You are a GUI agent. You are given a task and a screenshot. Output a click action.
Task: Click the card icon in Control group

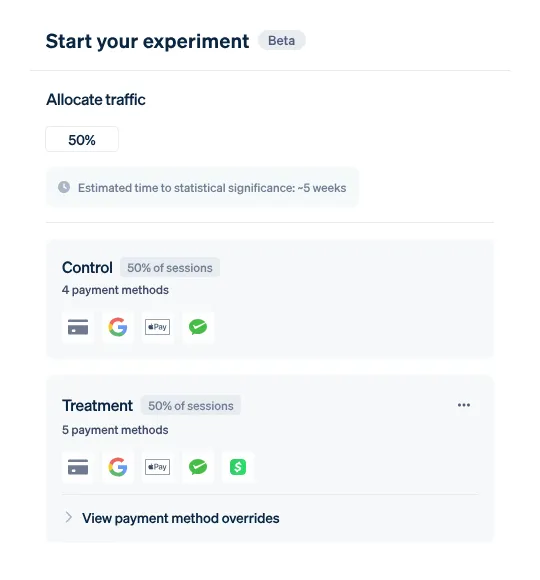(x=78, y=327)
